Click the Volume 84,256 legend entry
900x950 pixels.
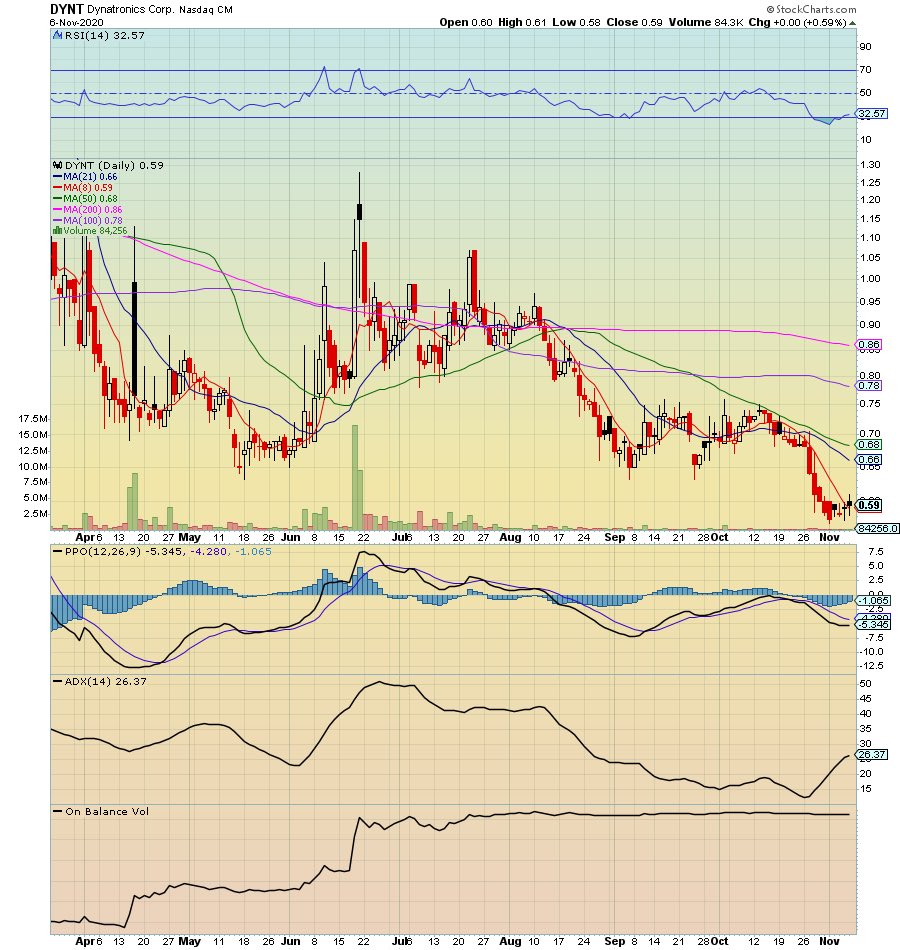95,231
